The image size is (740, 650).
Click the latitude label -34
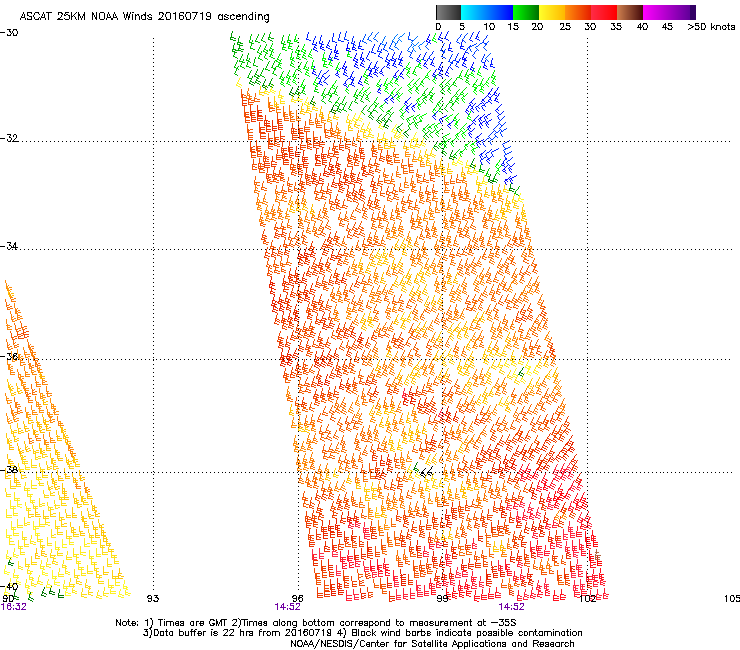click(x=9, y=246)
